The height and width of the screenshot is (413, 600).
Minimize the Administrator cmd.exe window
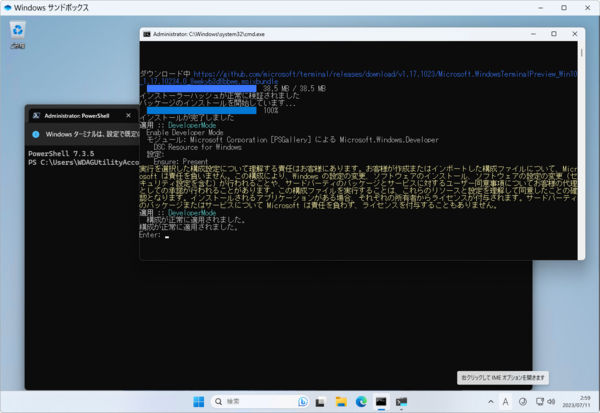click(x=533, y=34)
